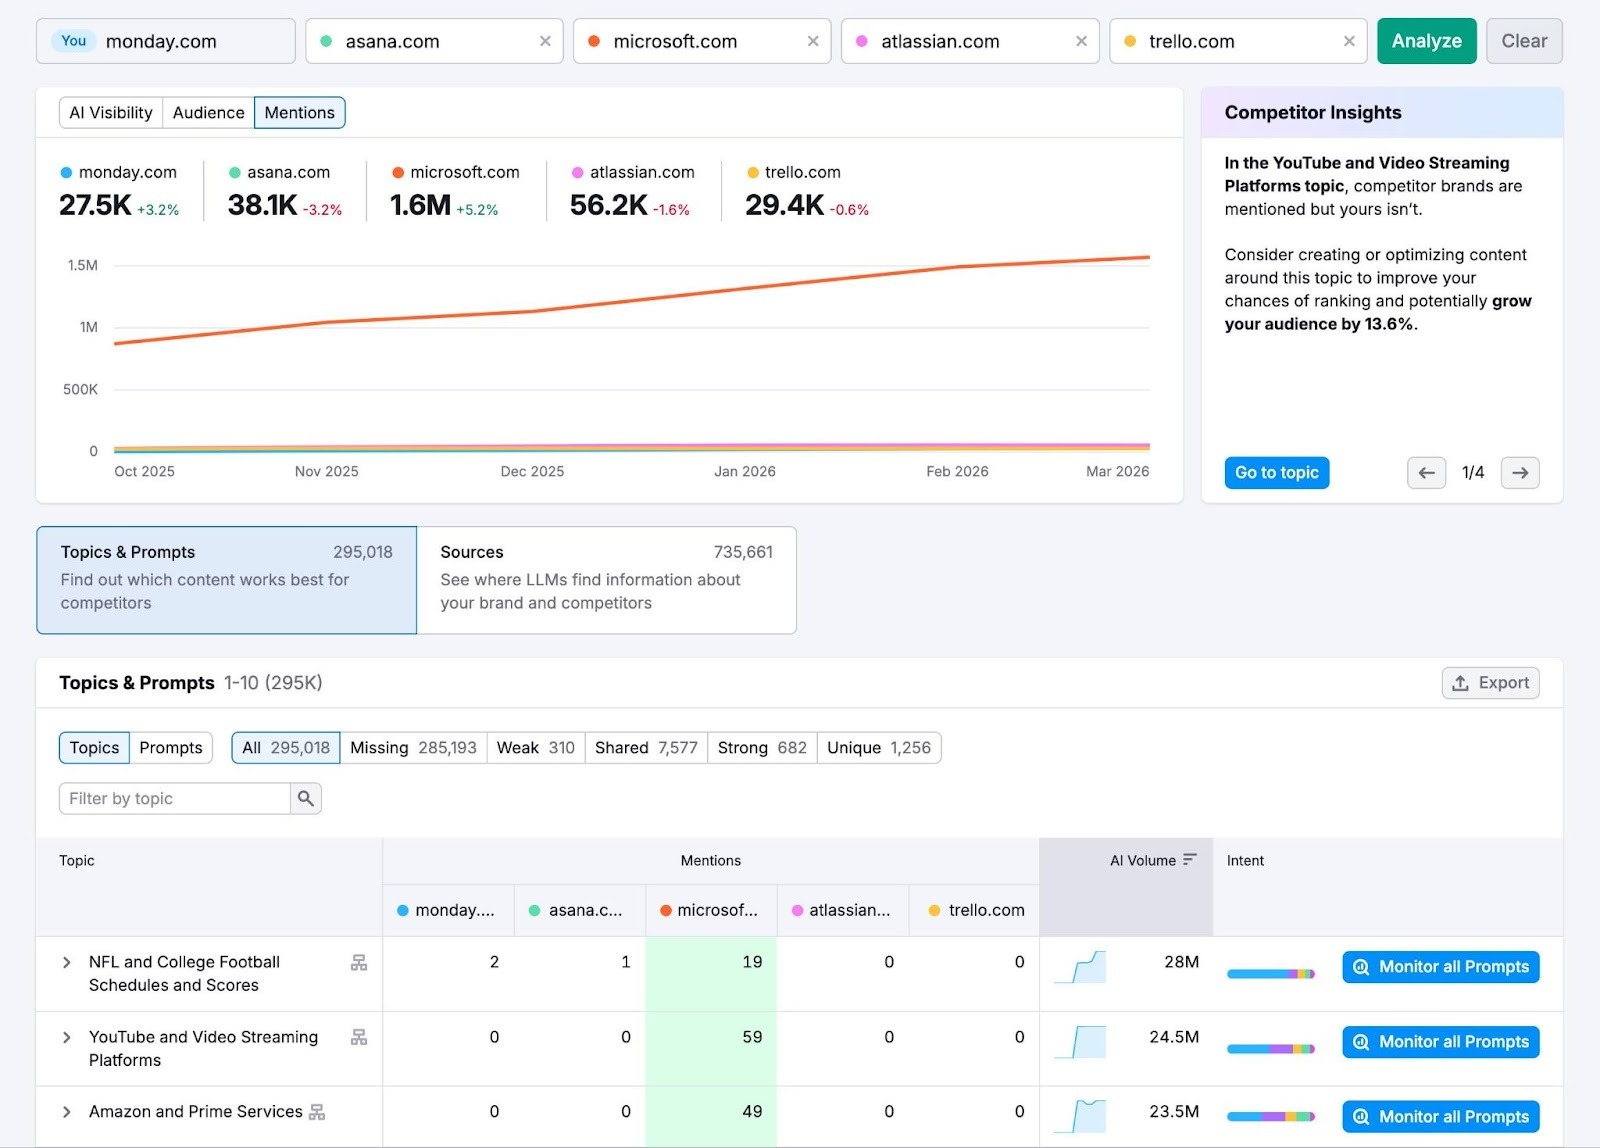Click the sort icon on AI Volume column
The height and width of the screenshot is (1148, 1600).
click(x=1190, y=858)
